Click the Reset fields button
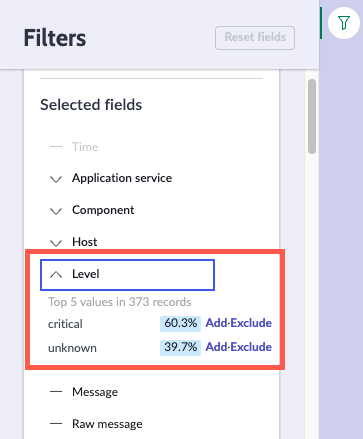The image size is (363, 439). point(255,38)
